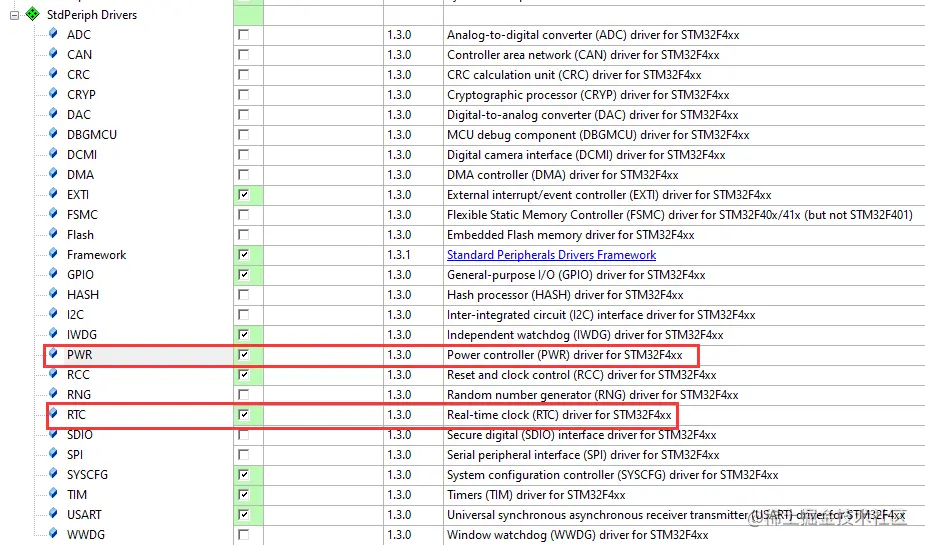Screen dimensions: 925x545
Task: Click 'Secure digital (SDIO) interface driver' description
Action: (582, 435)
